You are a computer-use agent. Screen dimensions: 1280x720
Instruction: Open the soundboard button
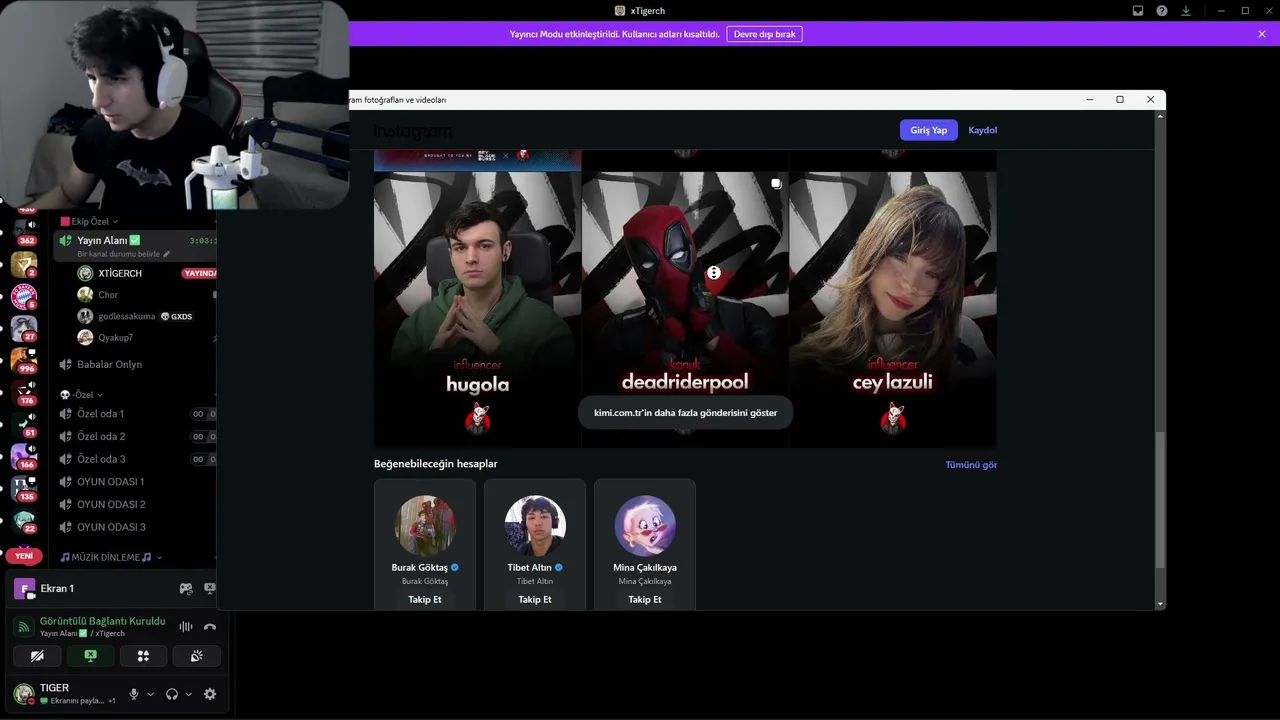[196, 656]
